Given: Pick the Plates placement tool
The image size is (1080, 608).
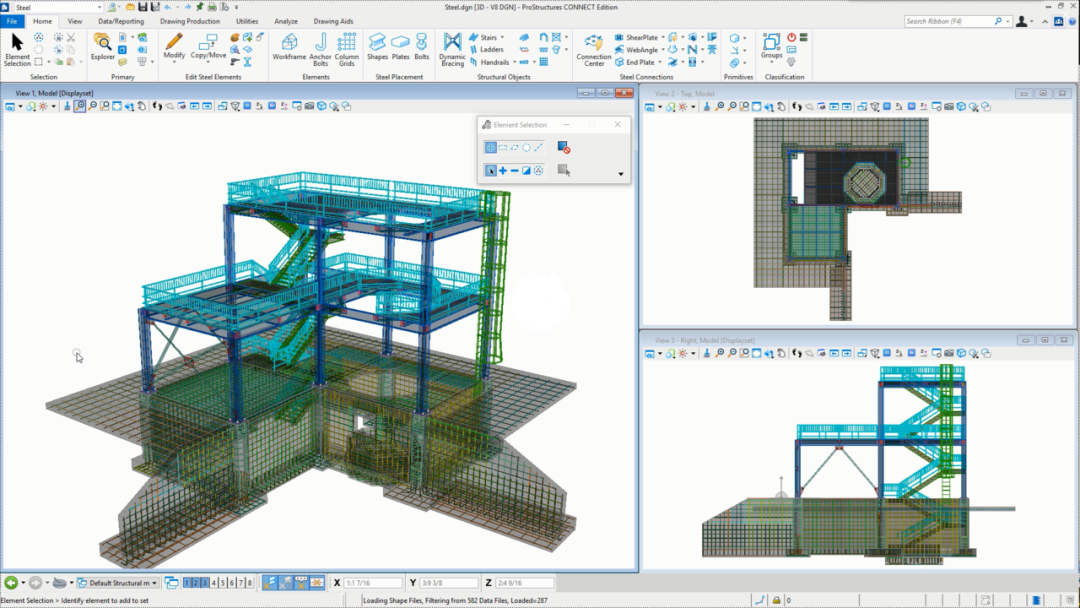Looking at the screenshot, I should [400, 46].
